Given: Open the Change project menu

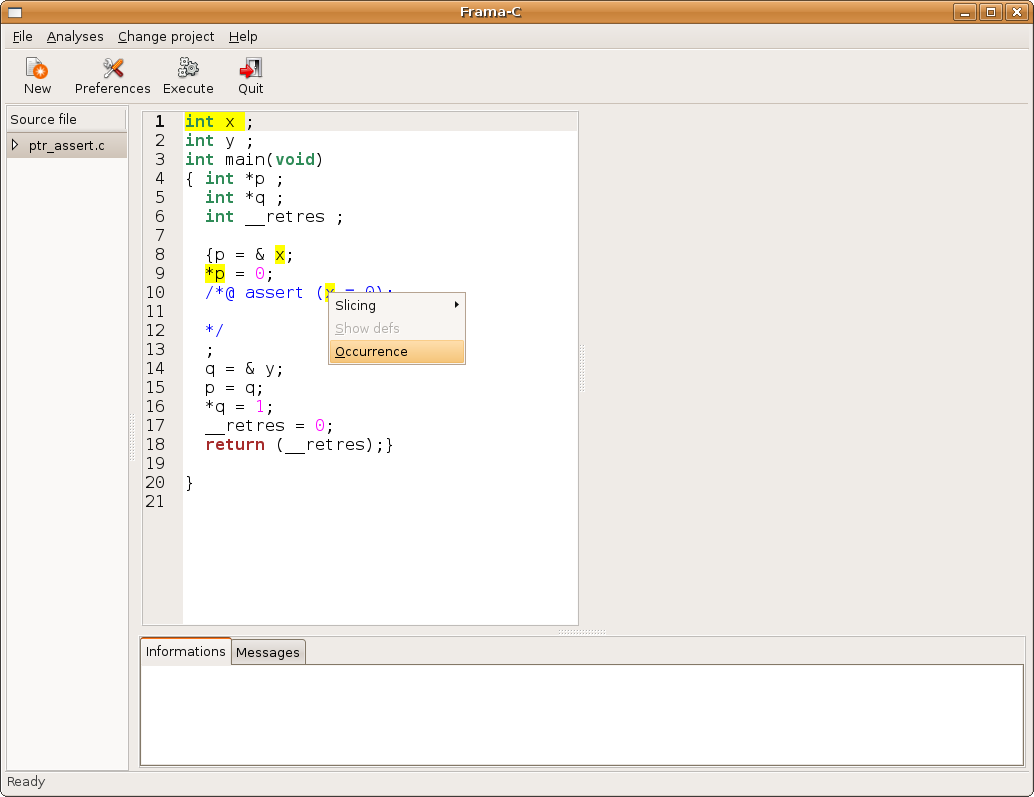Looking at the screenshot, I should click(166, 36).
